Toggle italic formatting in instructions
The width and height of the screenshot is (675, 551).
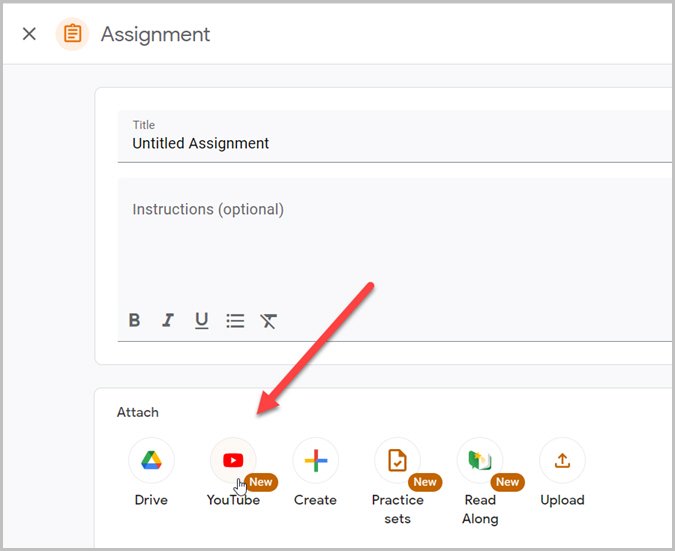coord(168,320)
